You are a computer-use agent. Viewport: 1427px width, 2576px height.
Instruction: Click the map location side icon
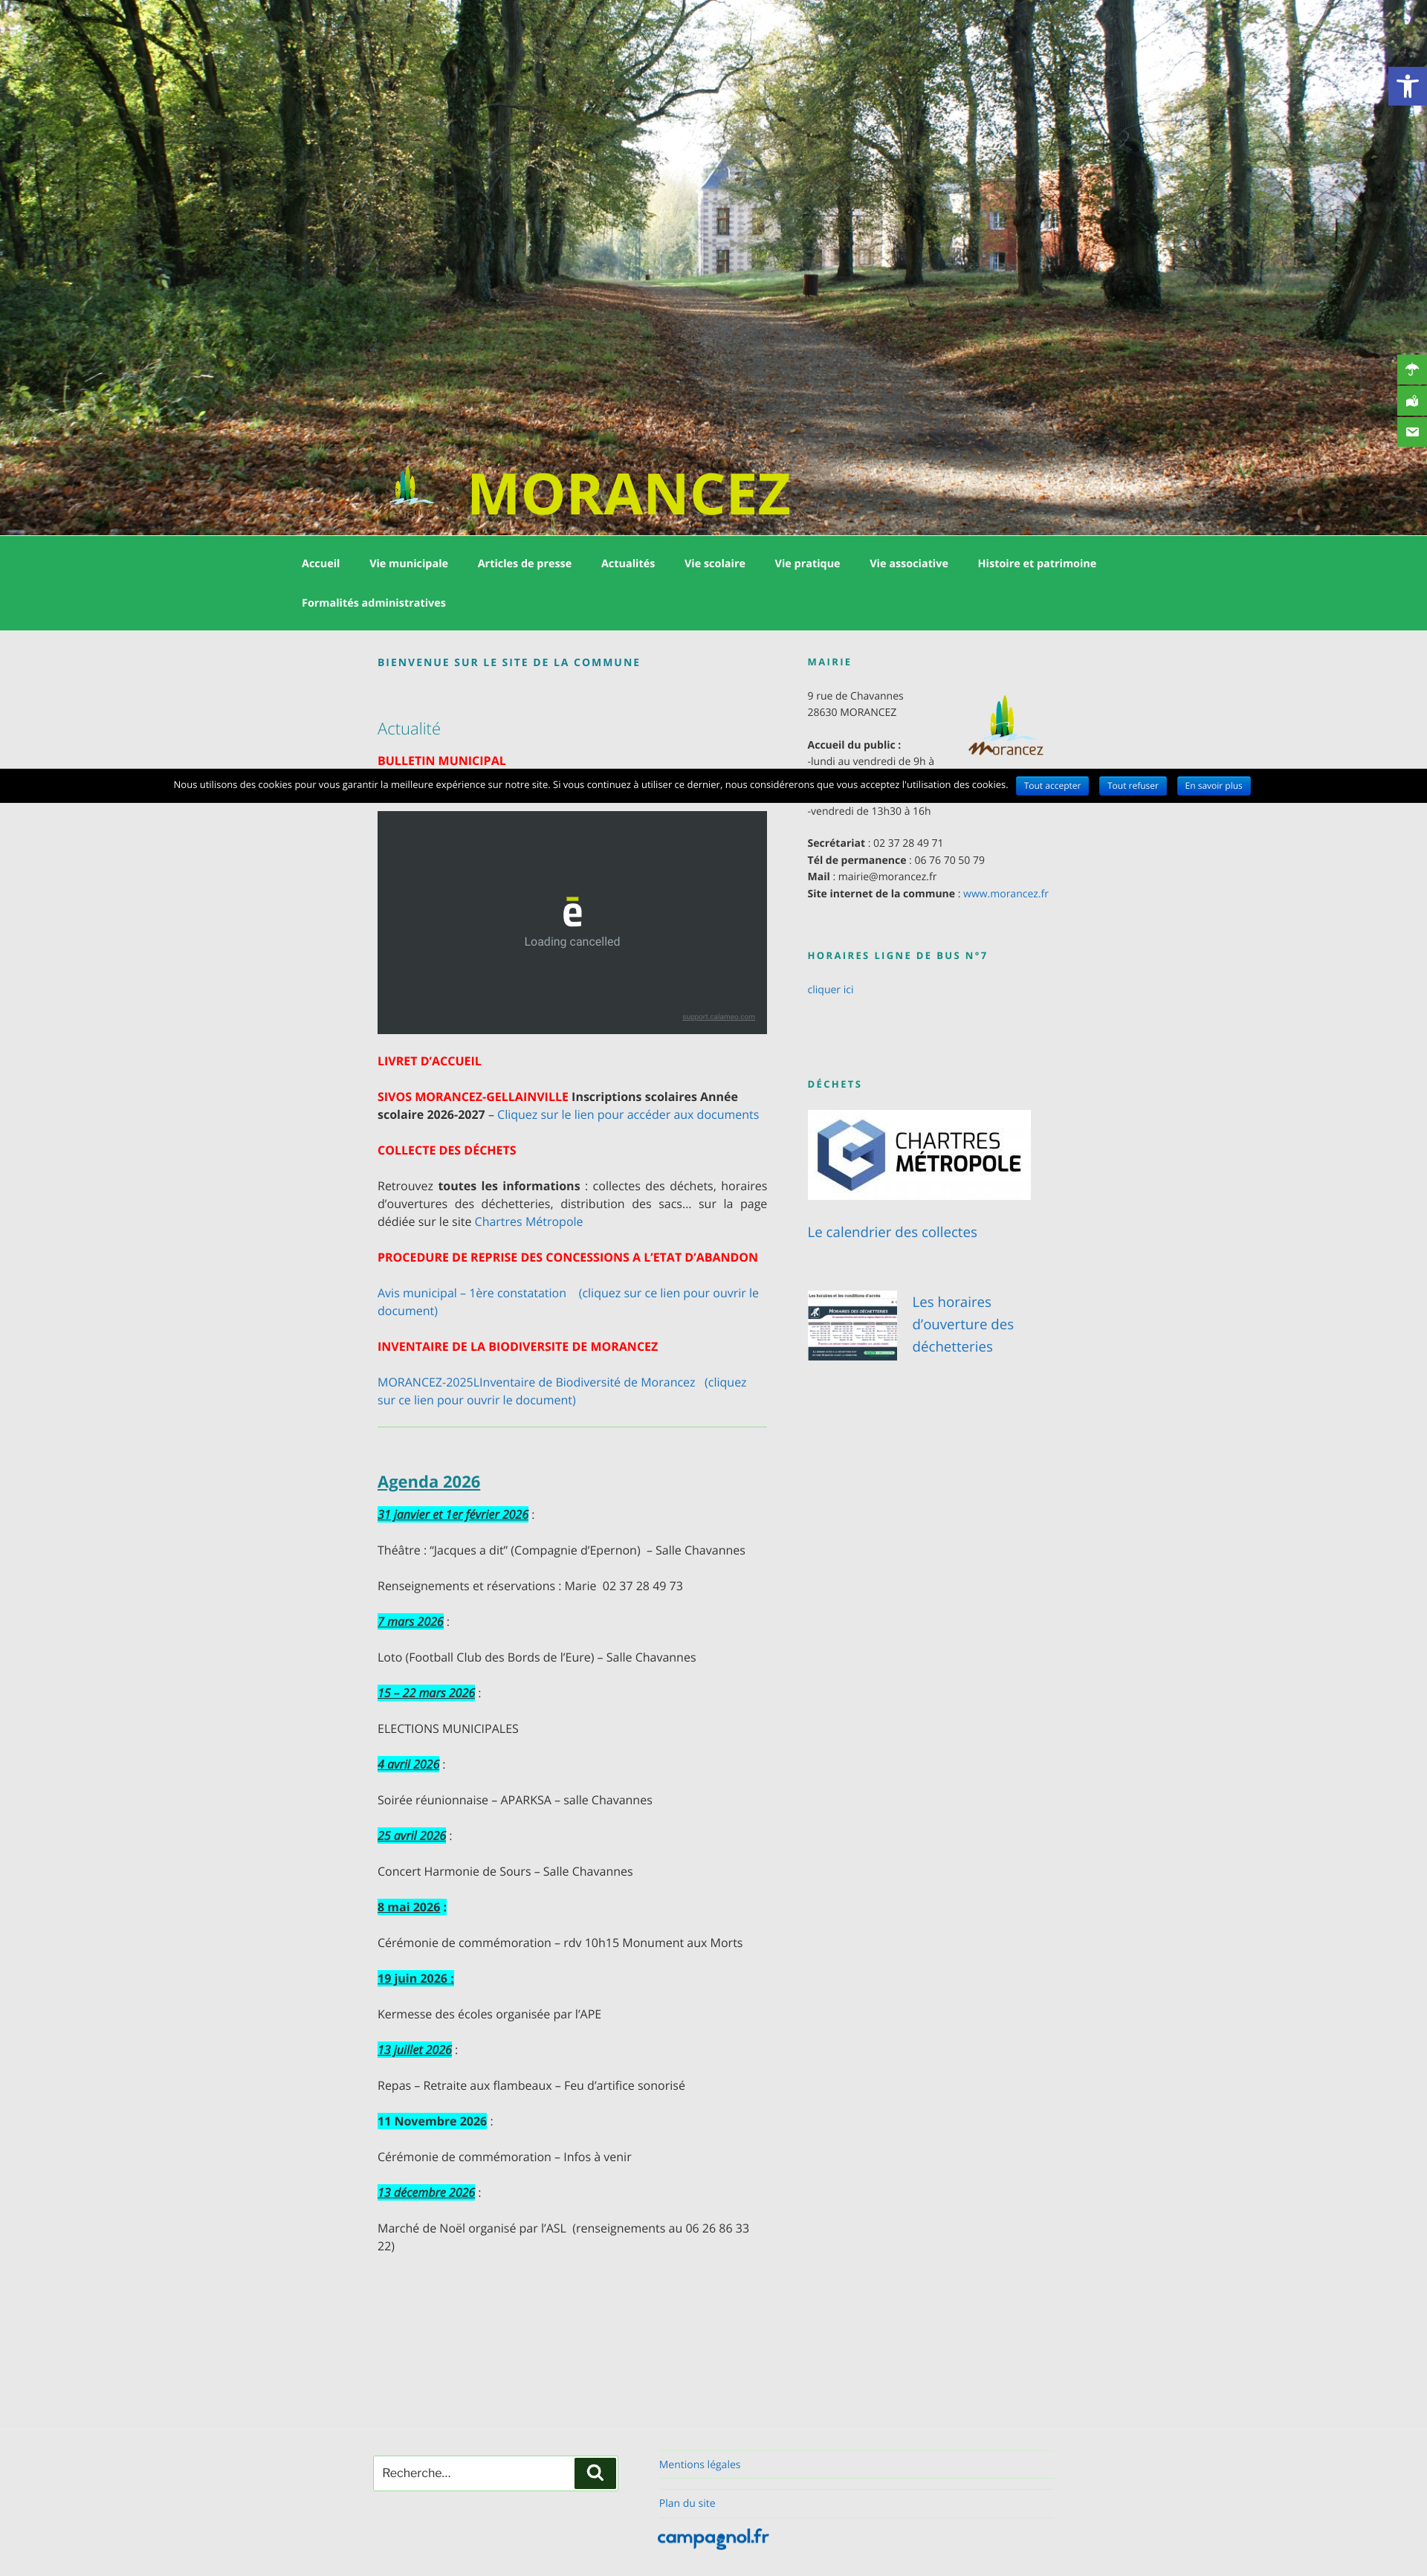pyautogui.click(x=1412, y=401)
